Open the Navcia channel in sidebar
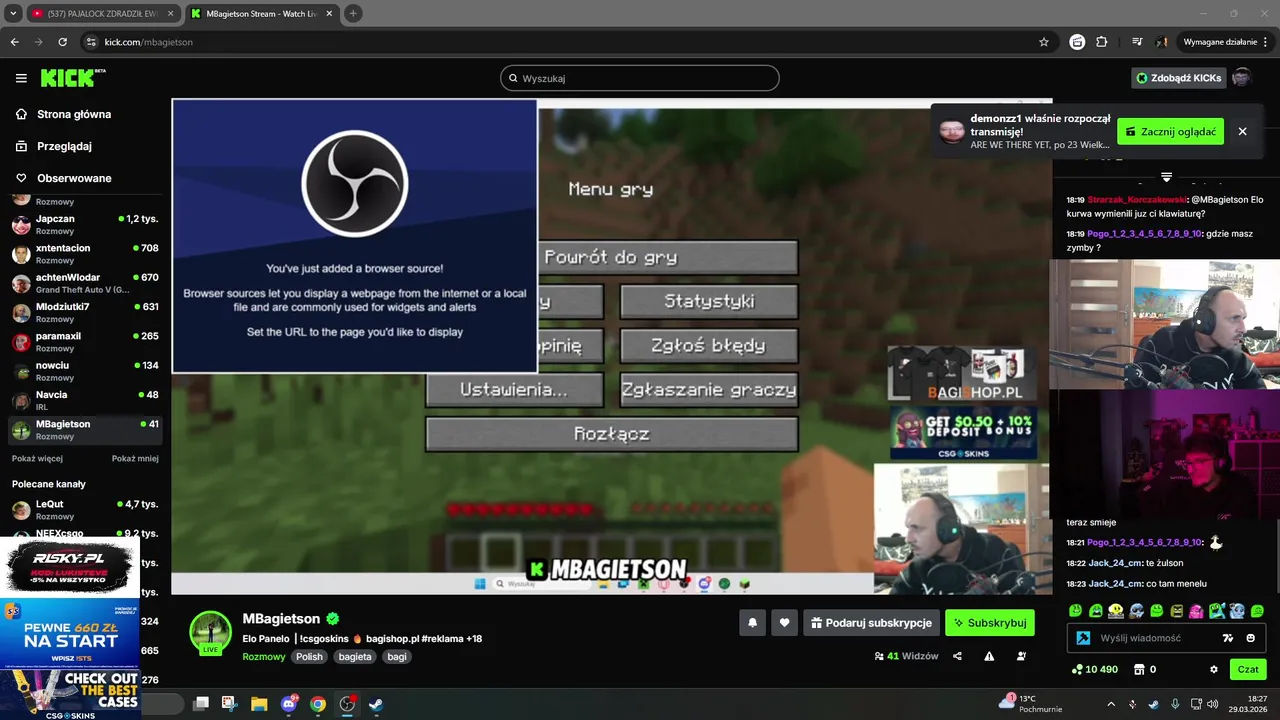Image resolution: width=1280 pixels, height=720 pixels. point(85,400)
